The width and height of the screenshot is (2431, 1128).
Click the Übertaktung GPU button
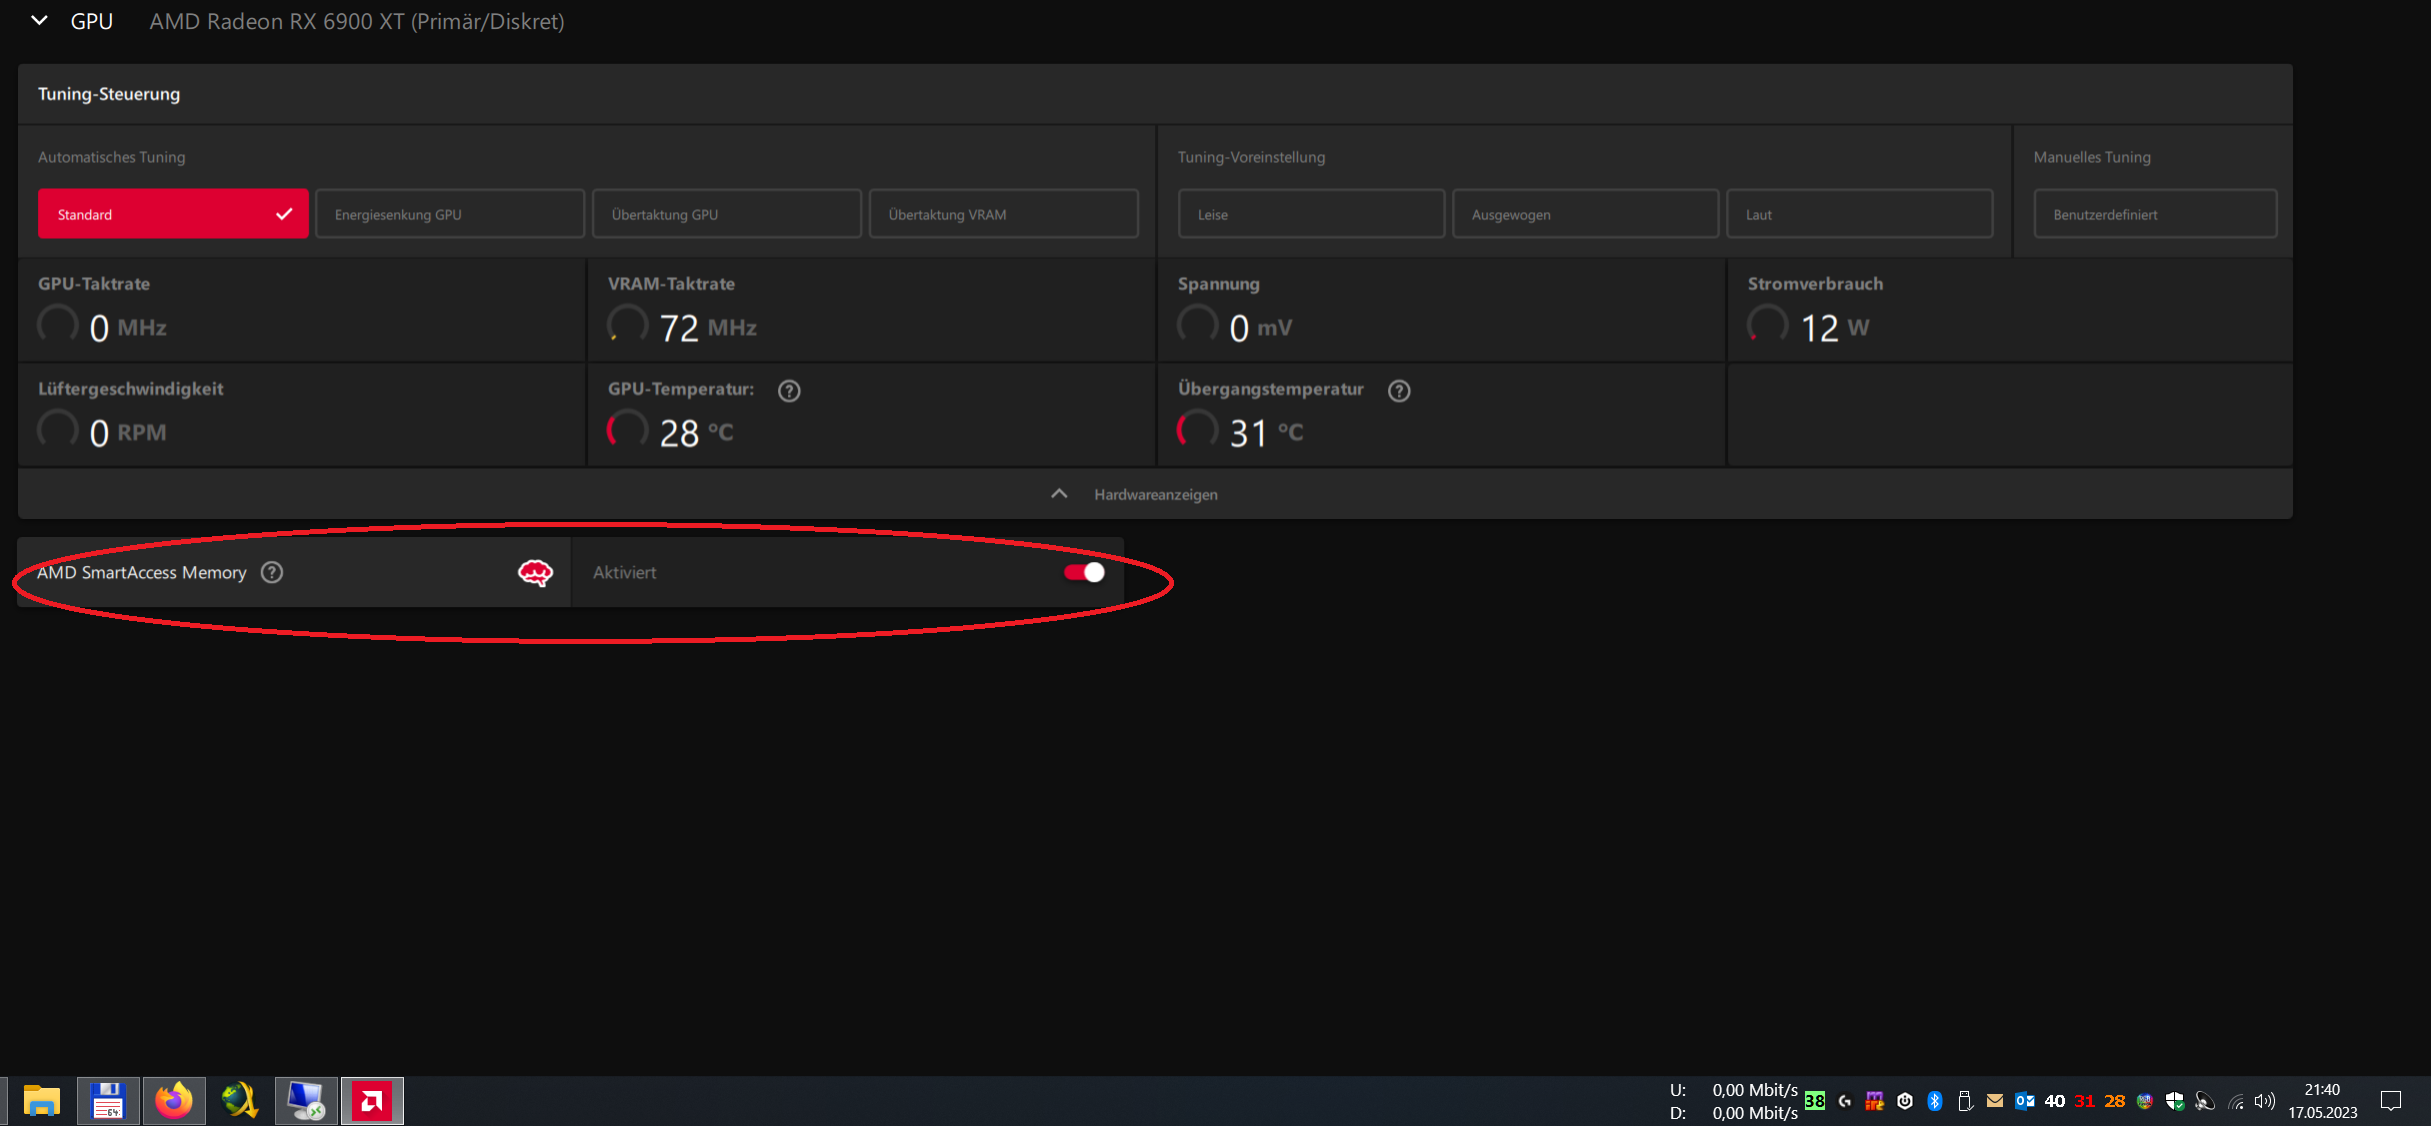coord(727,214)
